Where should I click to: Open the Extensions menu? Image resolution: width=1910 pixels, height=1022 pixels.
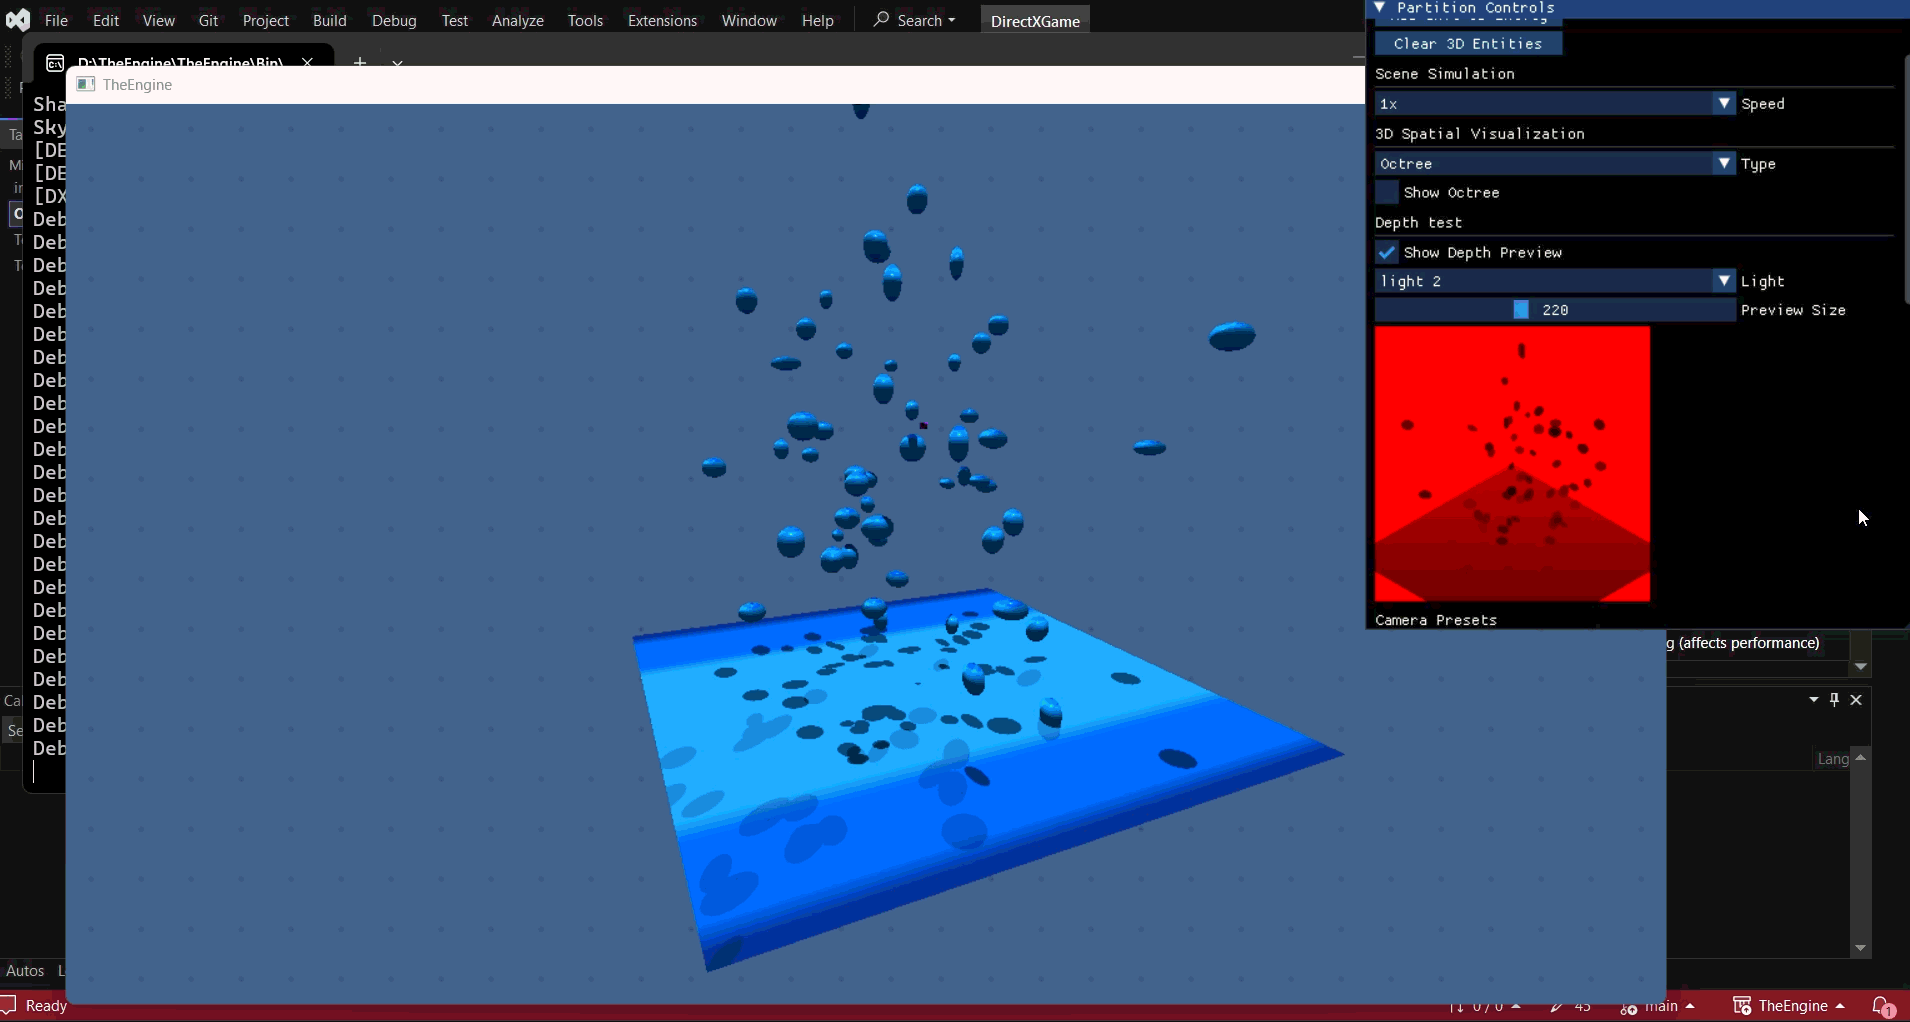point(663,19)
